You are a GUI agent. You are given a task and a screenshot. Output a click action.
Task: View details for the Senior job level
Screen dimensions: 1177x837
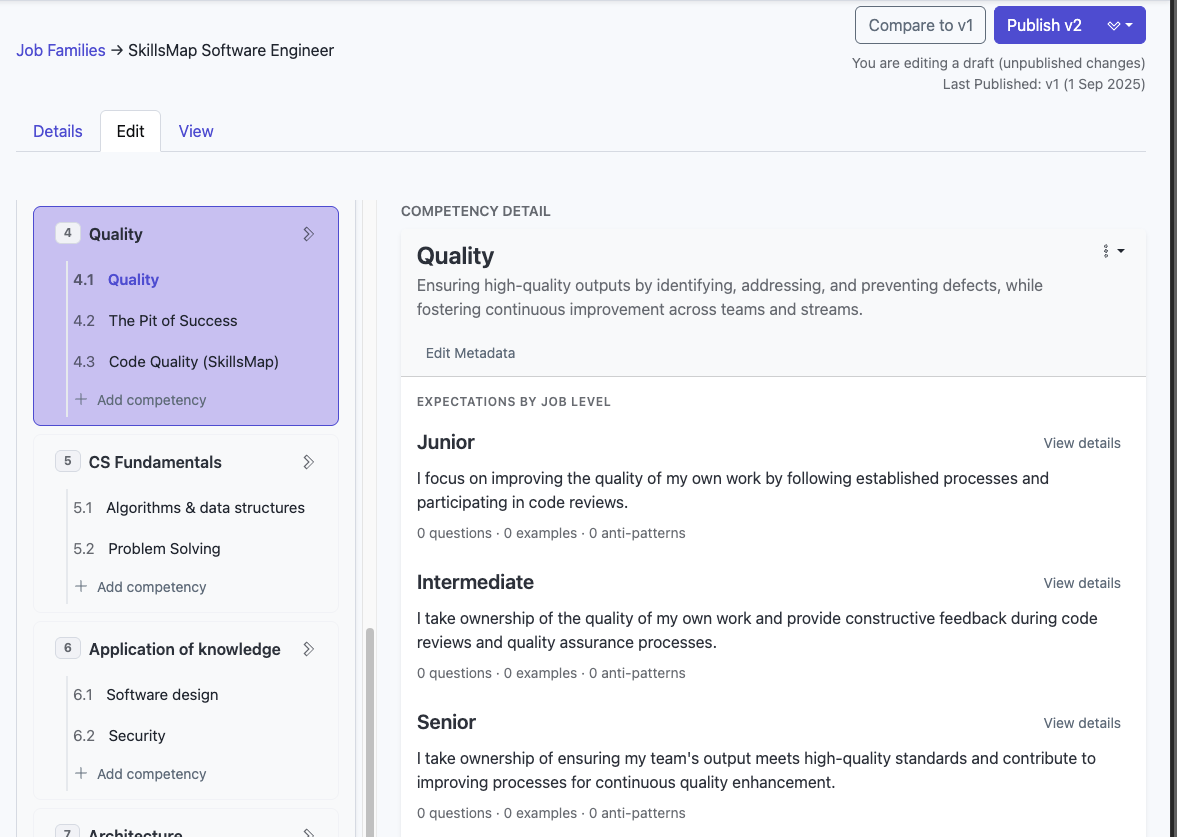(x=1082, y=723)
